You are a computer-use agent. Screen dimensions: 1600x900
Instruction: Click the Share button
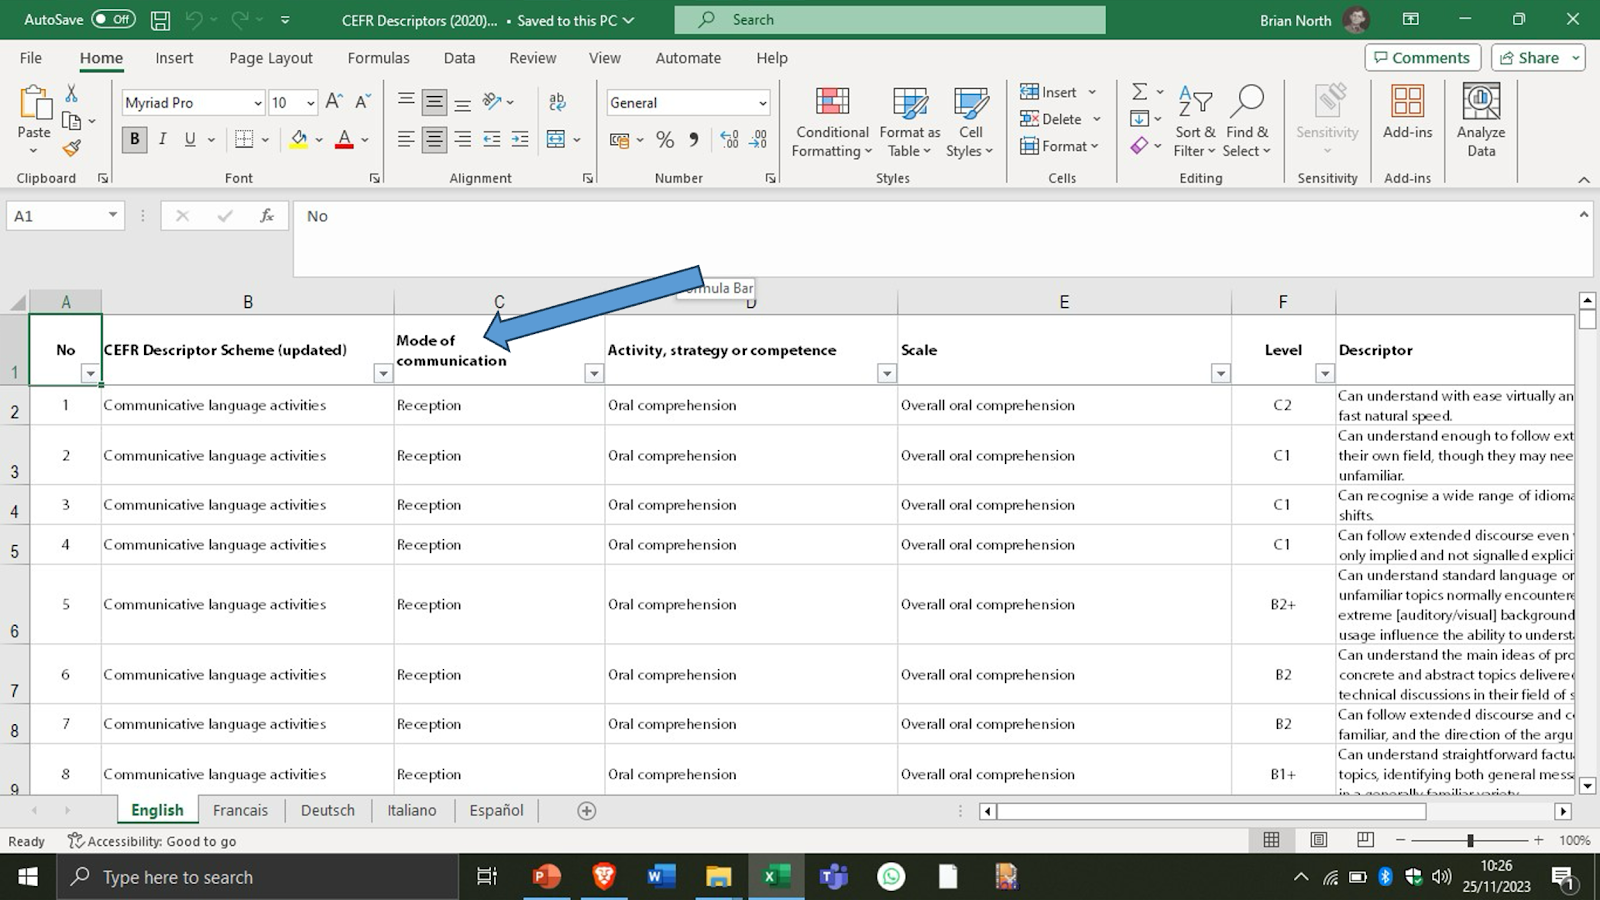(x=1530, y=58)
